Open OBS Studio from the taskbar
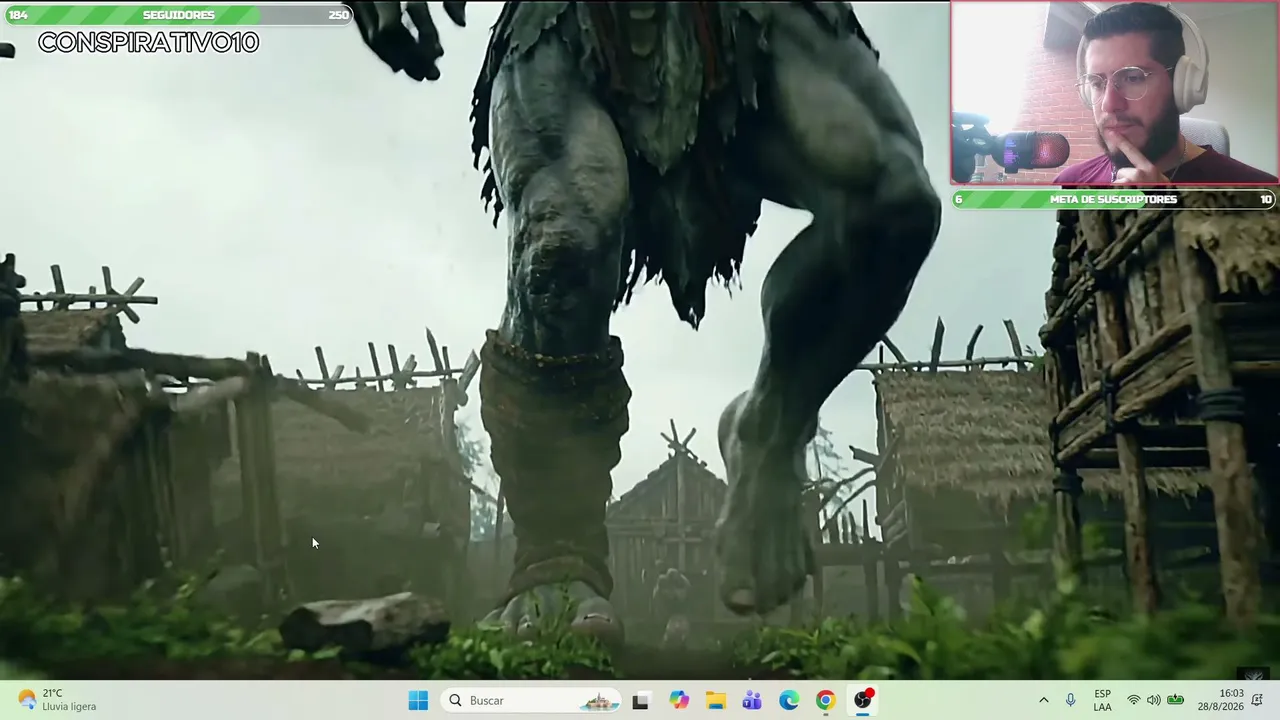The height and width of the screenshot is (720, 1280). point(862,700)
